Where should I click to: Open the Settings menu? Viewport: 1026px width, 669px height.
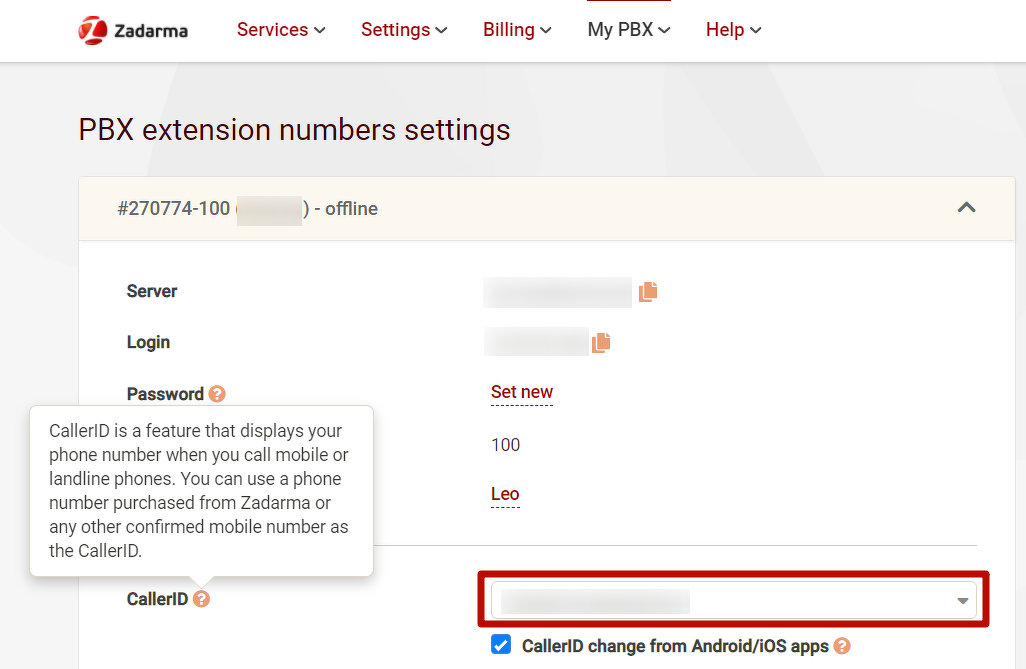point(404,30)
